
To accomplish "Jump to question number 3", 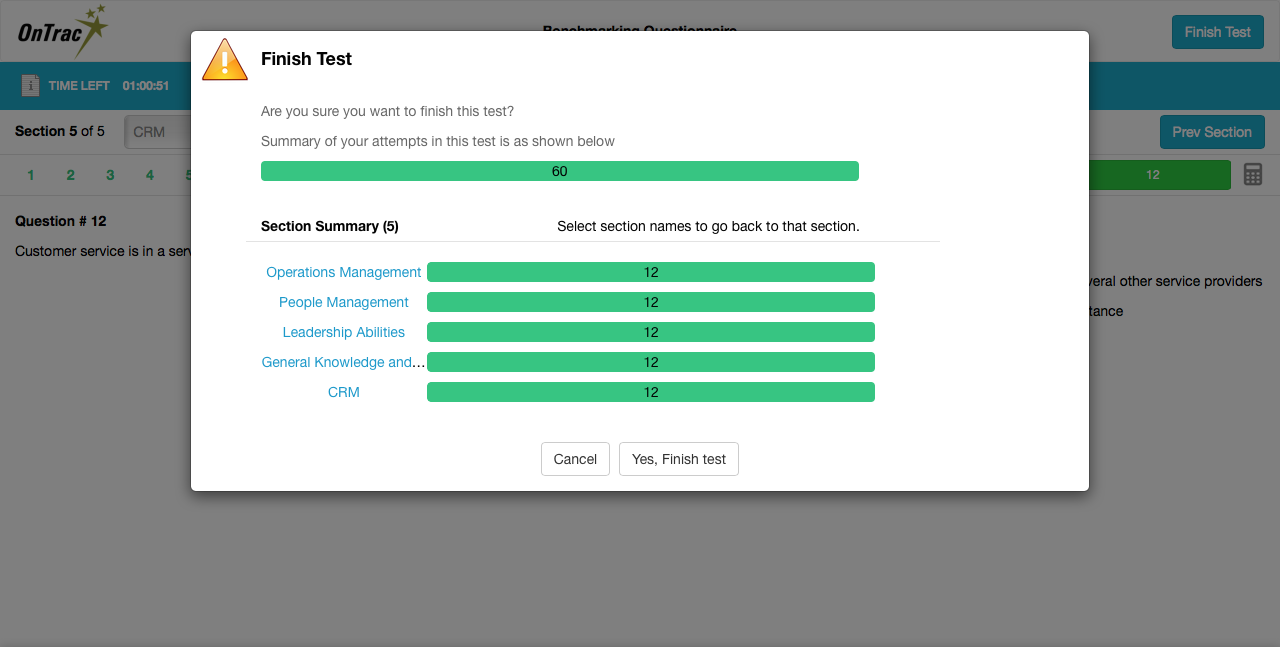I will click(x=110, y=175).
